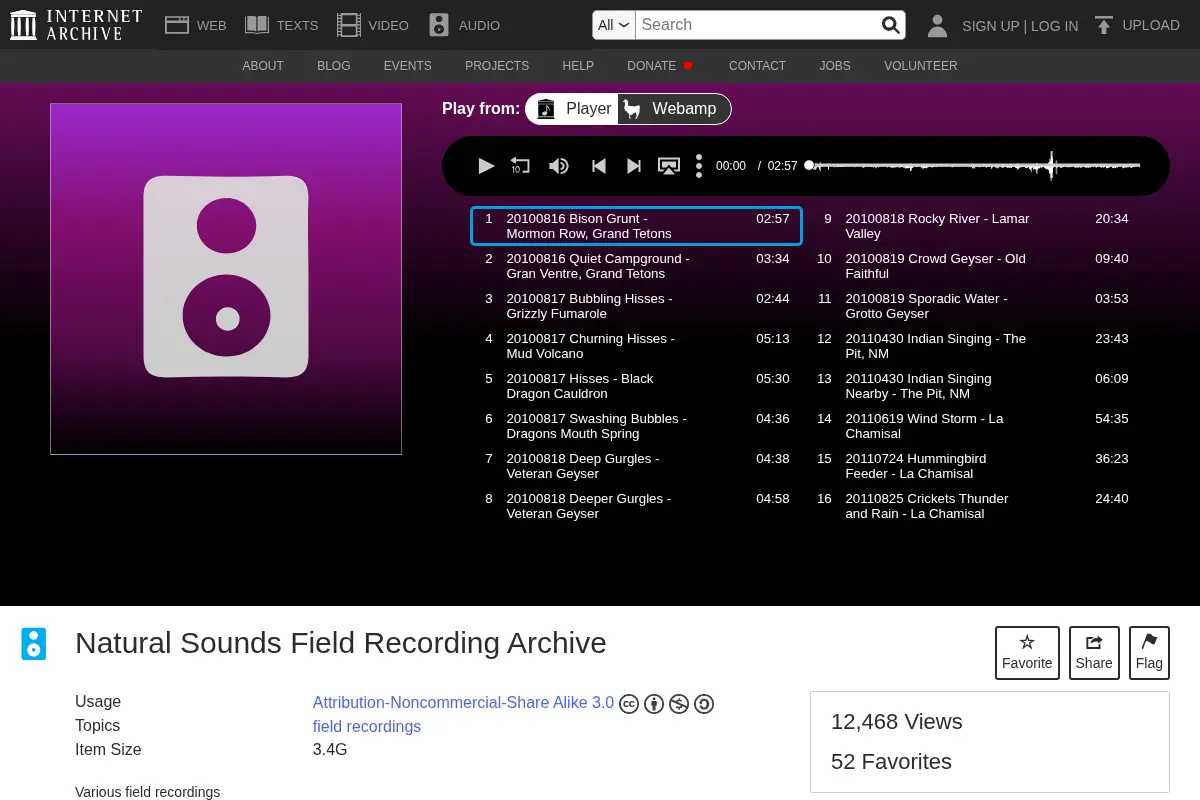Screen dimensions: 1200x800
Task: Flag this item
Action: click(1149, 653)
